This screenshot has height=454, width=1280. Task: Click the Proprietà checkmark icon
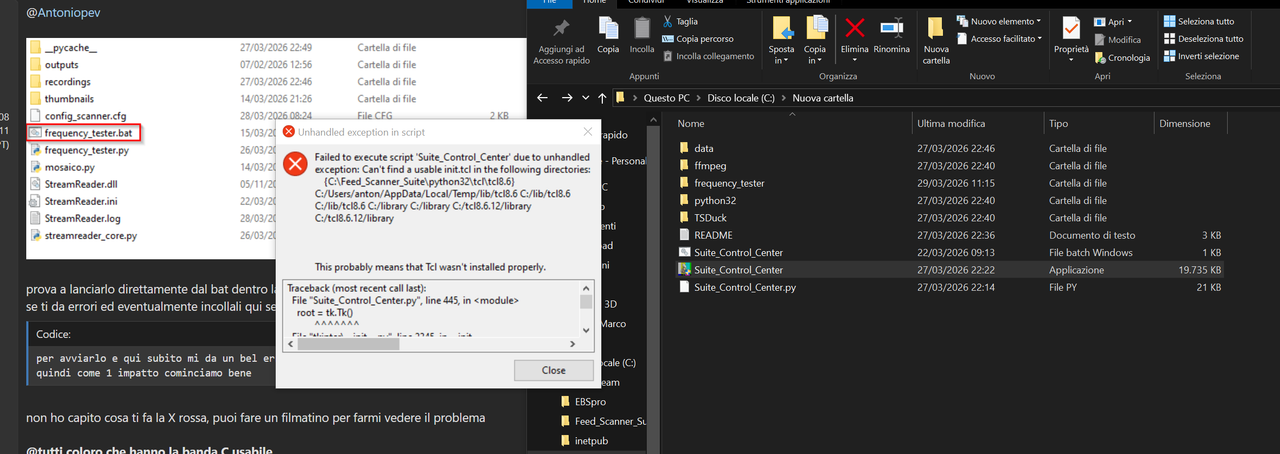pyautogui.click(x=1071, y=28)
